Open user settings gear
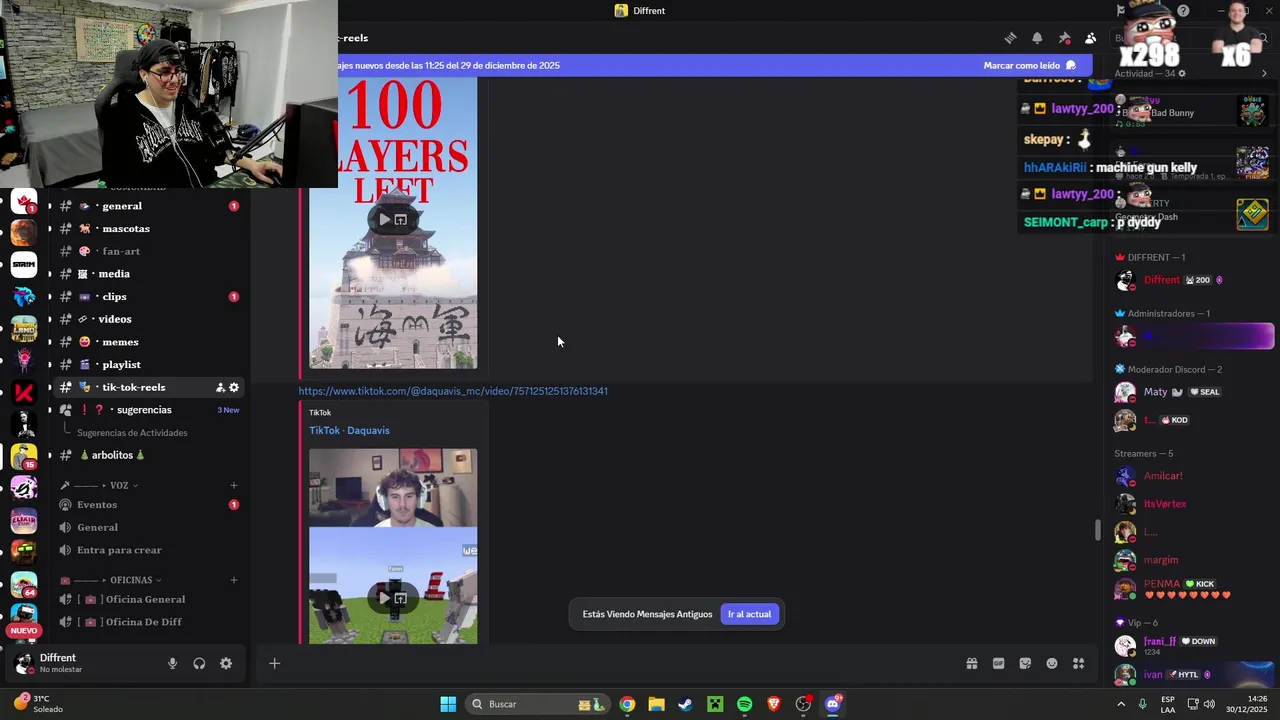 click(x=226, y=663)
